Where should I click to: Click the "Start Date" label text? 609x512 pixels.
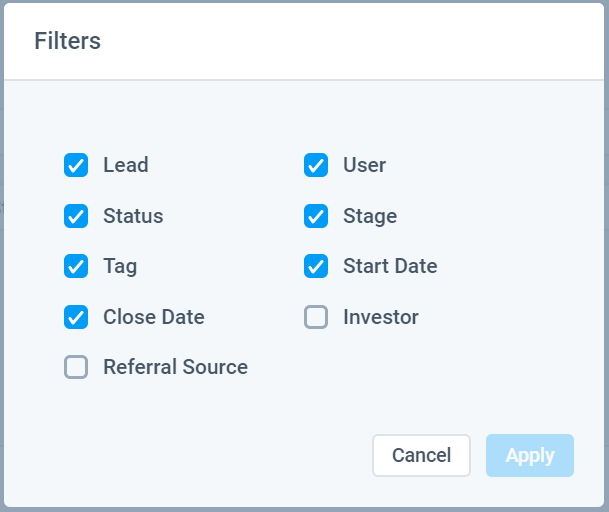coord(390,266)
